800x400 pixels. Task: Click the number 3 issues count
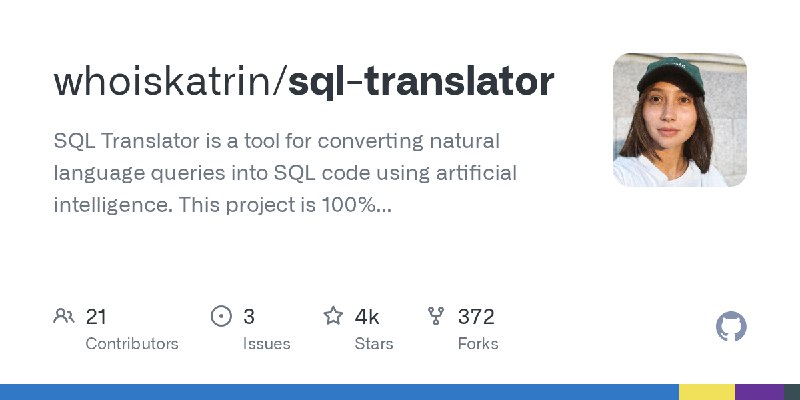pyautogui.click(x=248, y=317)
